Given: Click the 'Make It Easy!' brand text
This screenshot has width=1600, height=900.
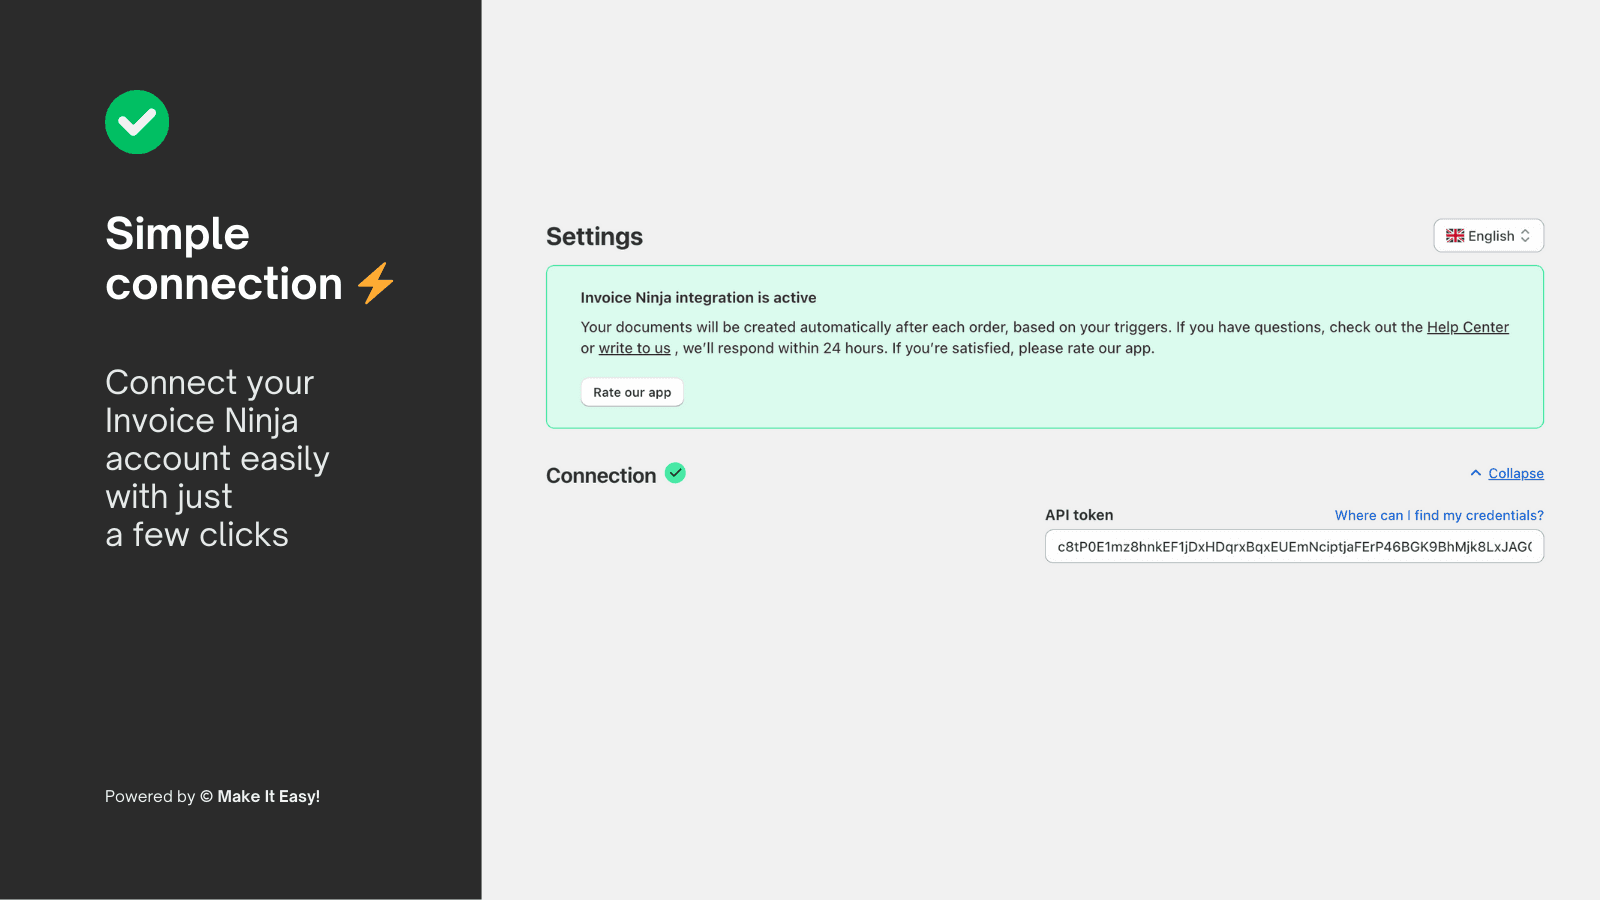Looking at the screenshot, I should 268,796.
